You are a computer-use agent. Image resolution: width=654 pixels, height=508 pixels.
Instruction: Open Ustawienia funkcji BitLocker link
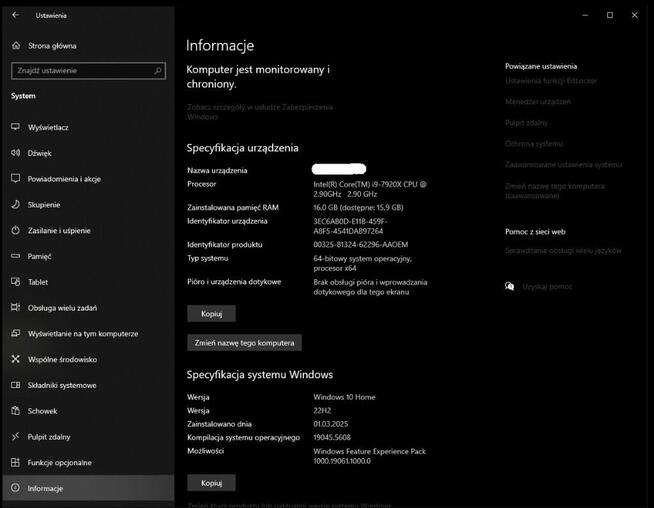click(x=551, y=80)
